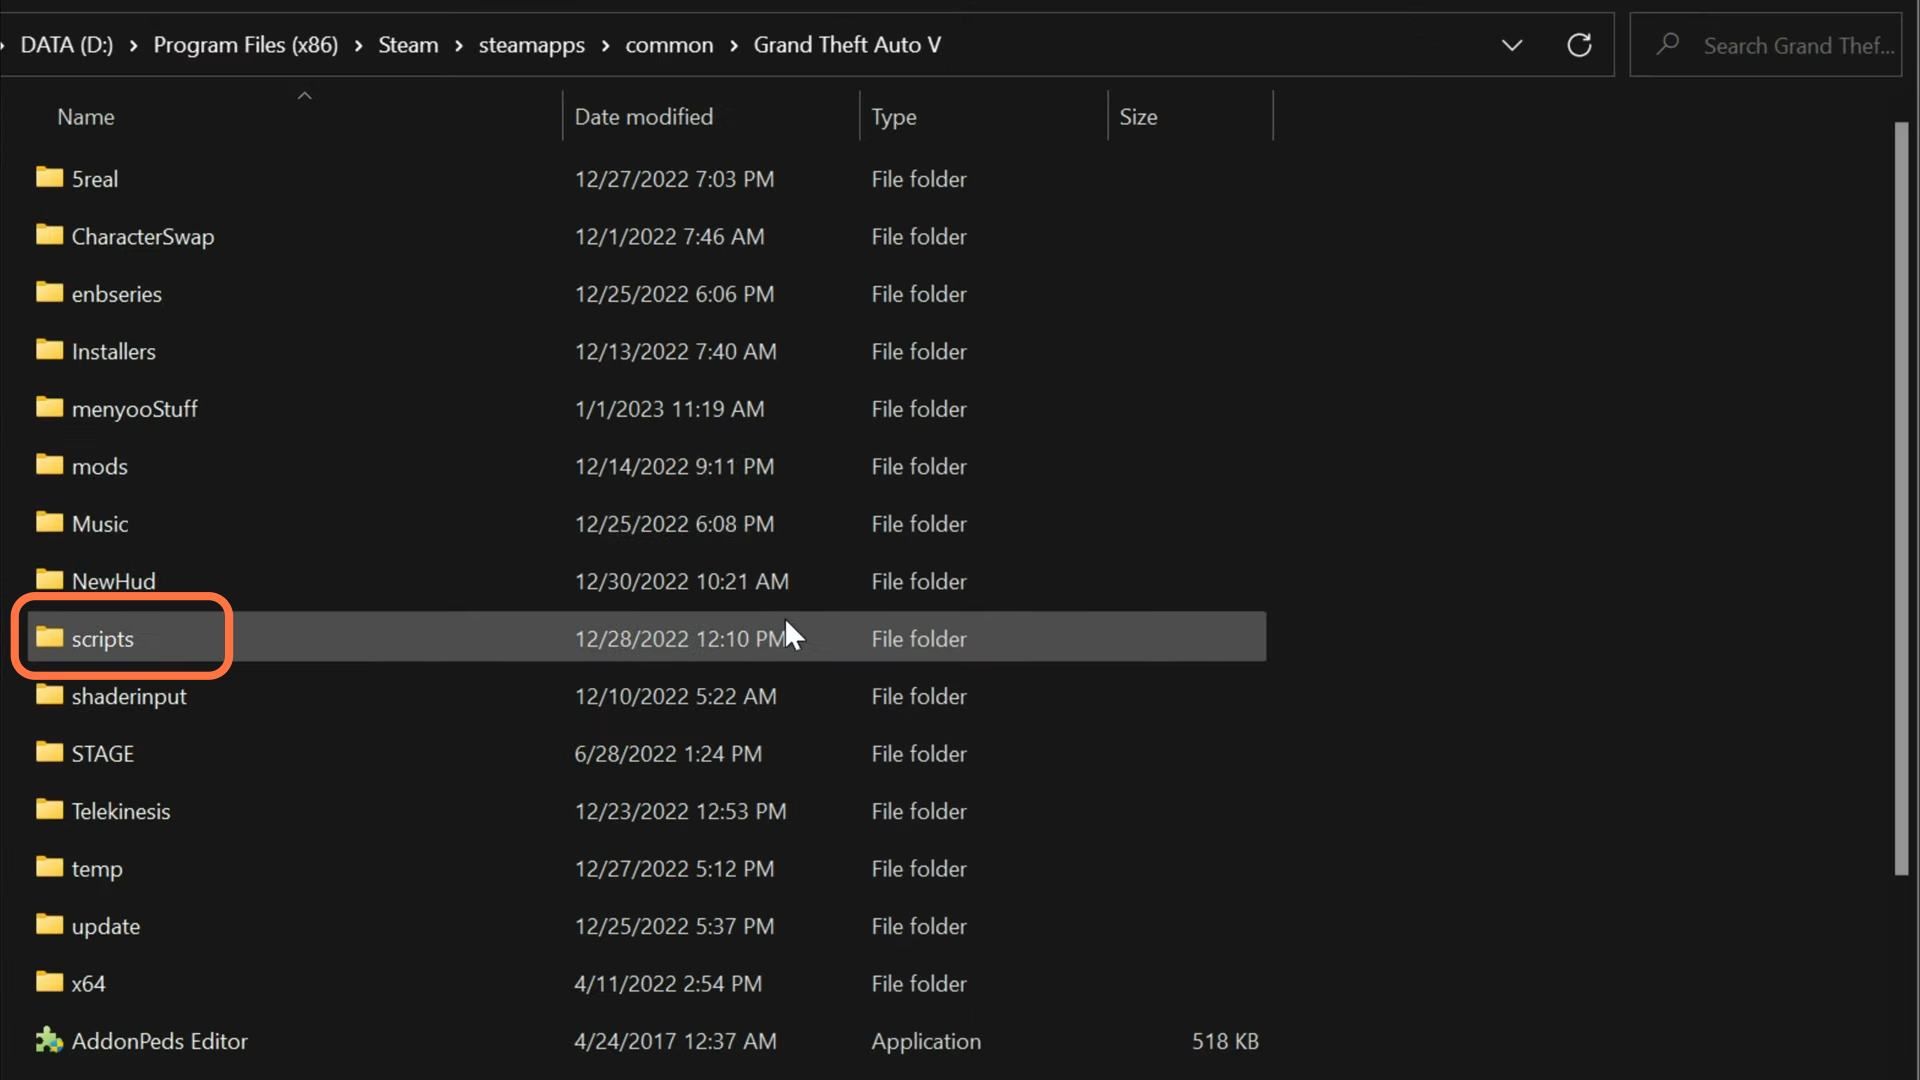Navigate to Steam breadcrumb

coord(408,45)
